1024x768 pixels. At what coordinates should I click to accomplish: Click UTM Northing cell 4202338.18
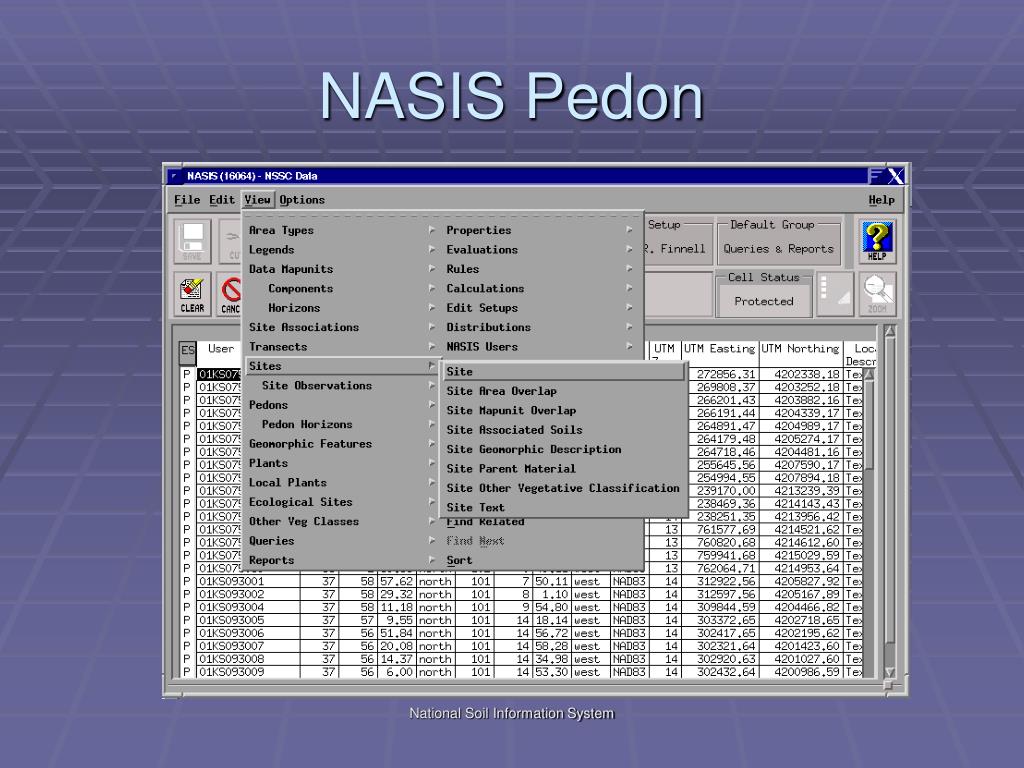[801, 374]
